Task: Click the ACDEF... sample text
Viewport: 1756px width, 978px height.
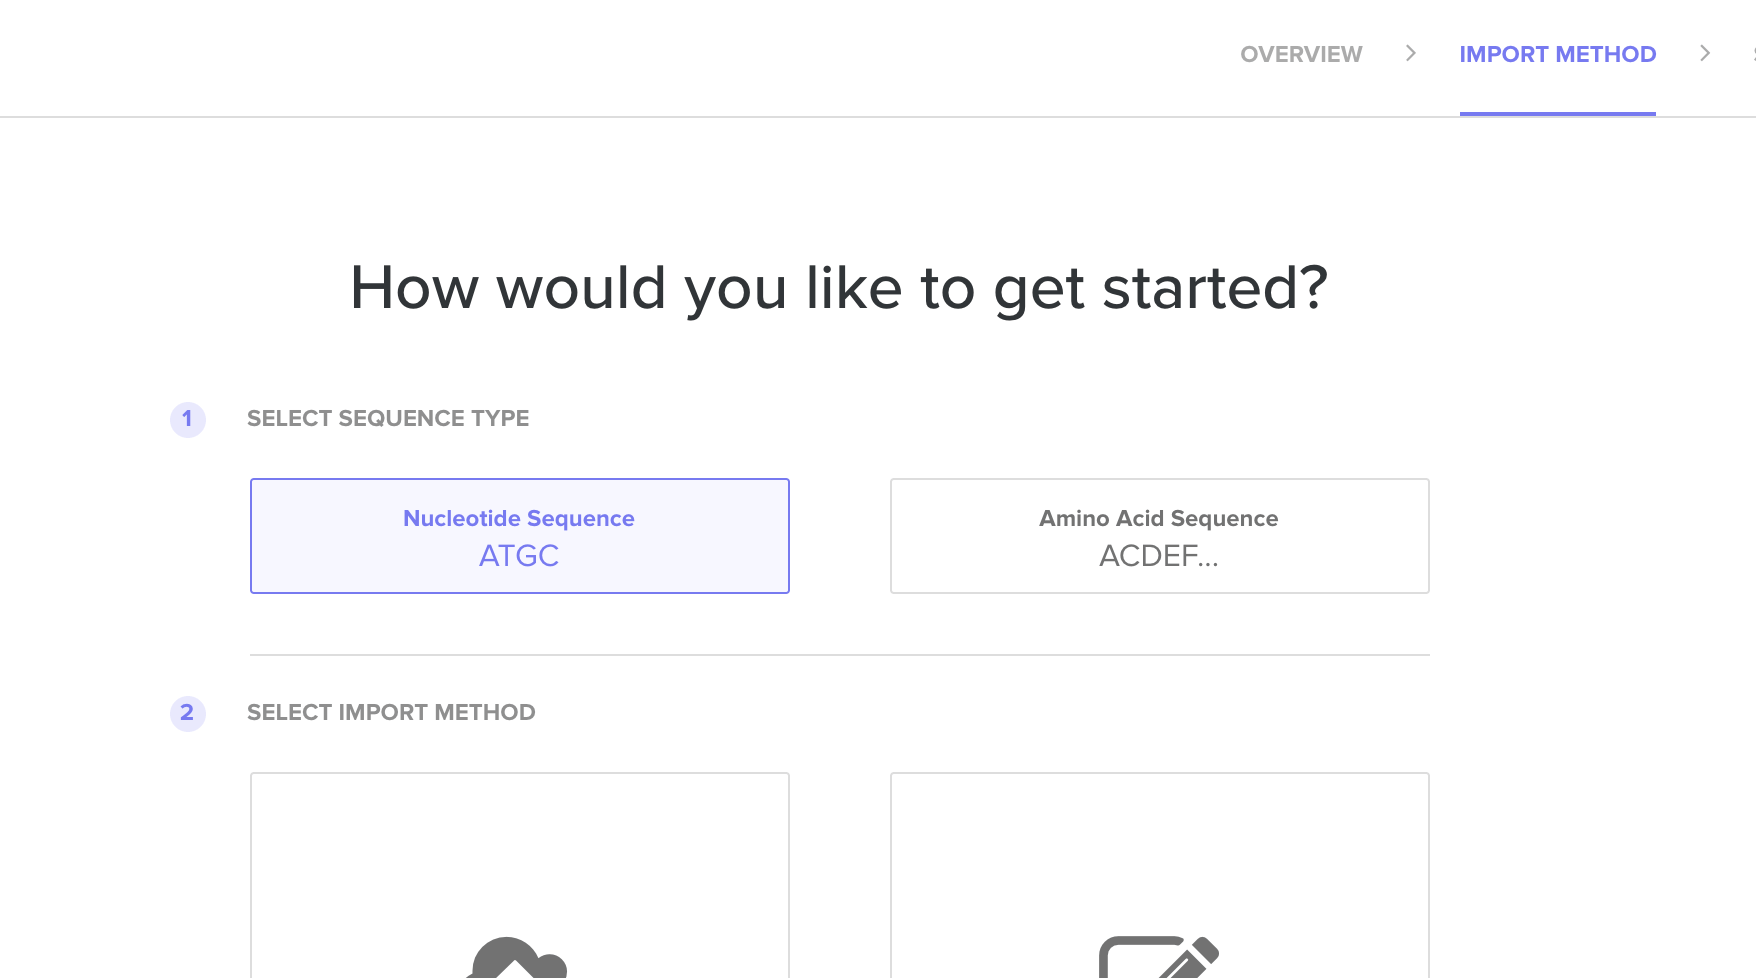Action: (x=1159, y=556)
